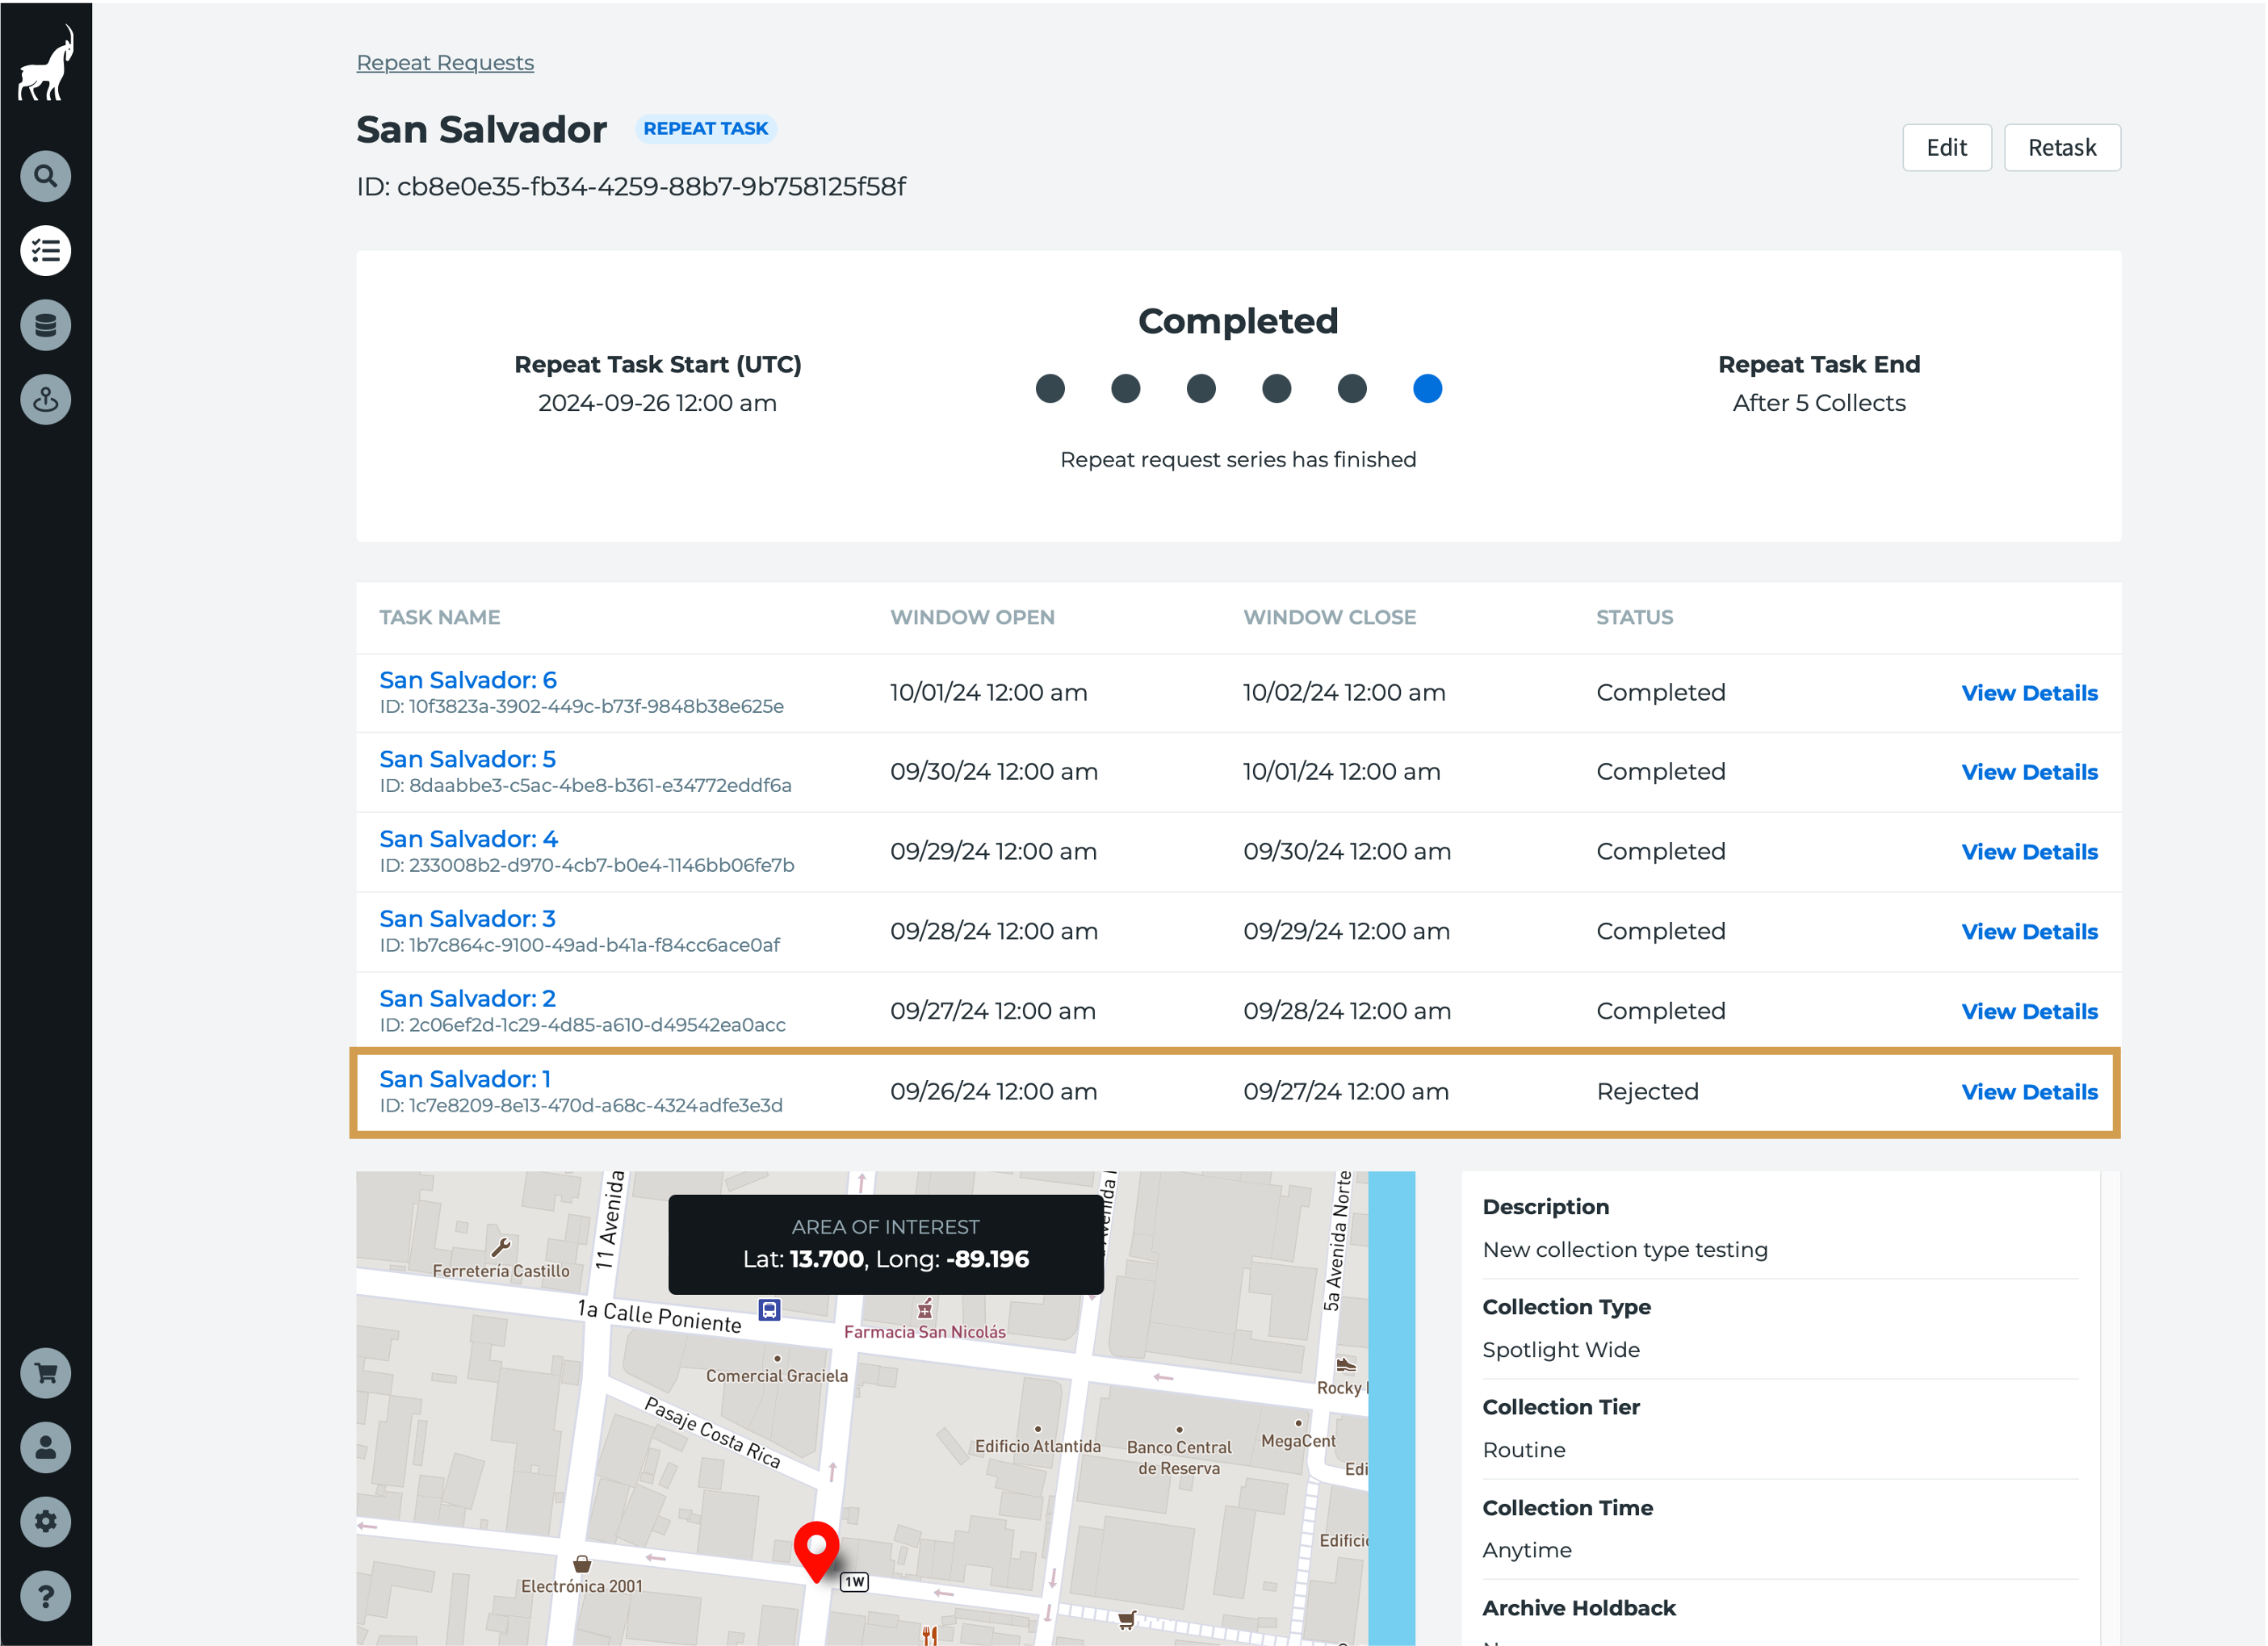The image size is (2268, 1646).
Task: Open the user profile sidebar icon
Action: pos(46,1447)
